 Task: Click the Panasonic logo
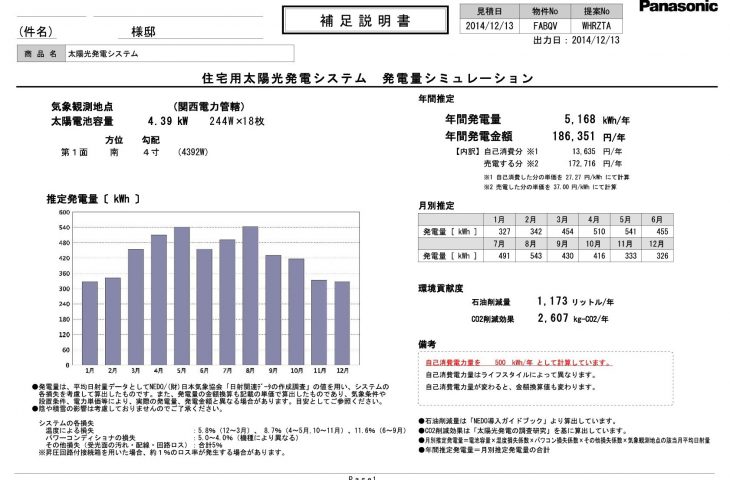pos(678,6)
